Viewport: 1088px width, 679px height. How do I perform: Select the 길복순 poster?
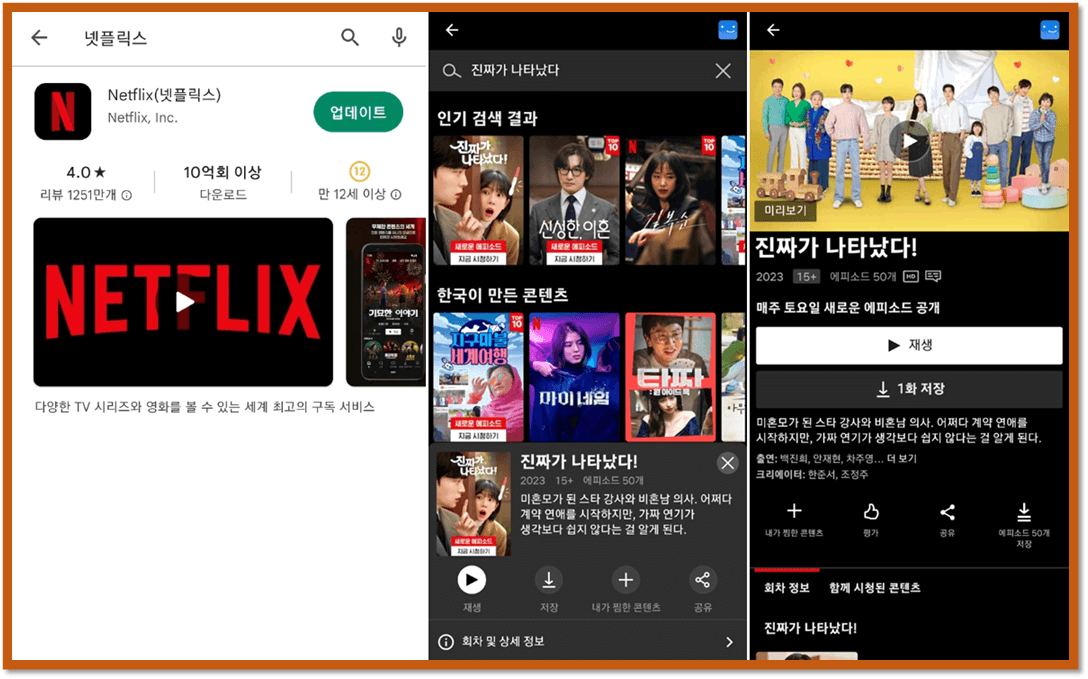[x=670, y=200]
